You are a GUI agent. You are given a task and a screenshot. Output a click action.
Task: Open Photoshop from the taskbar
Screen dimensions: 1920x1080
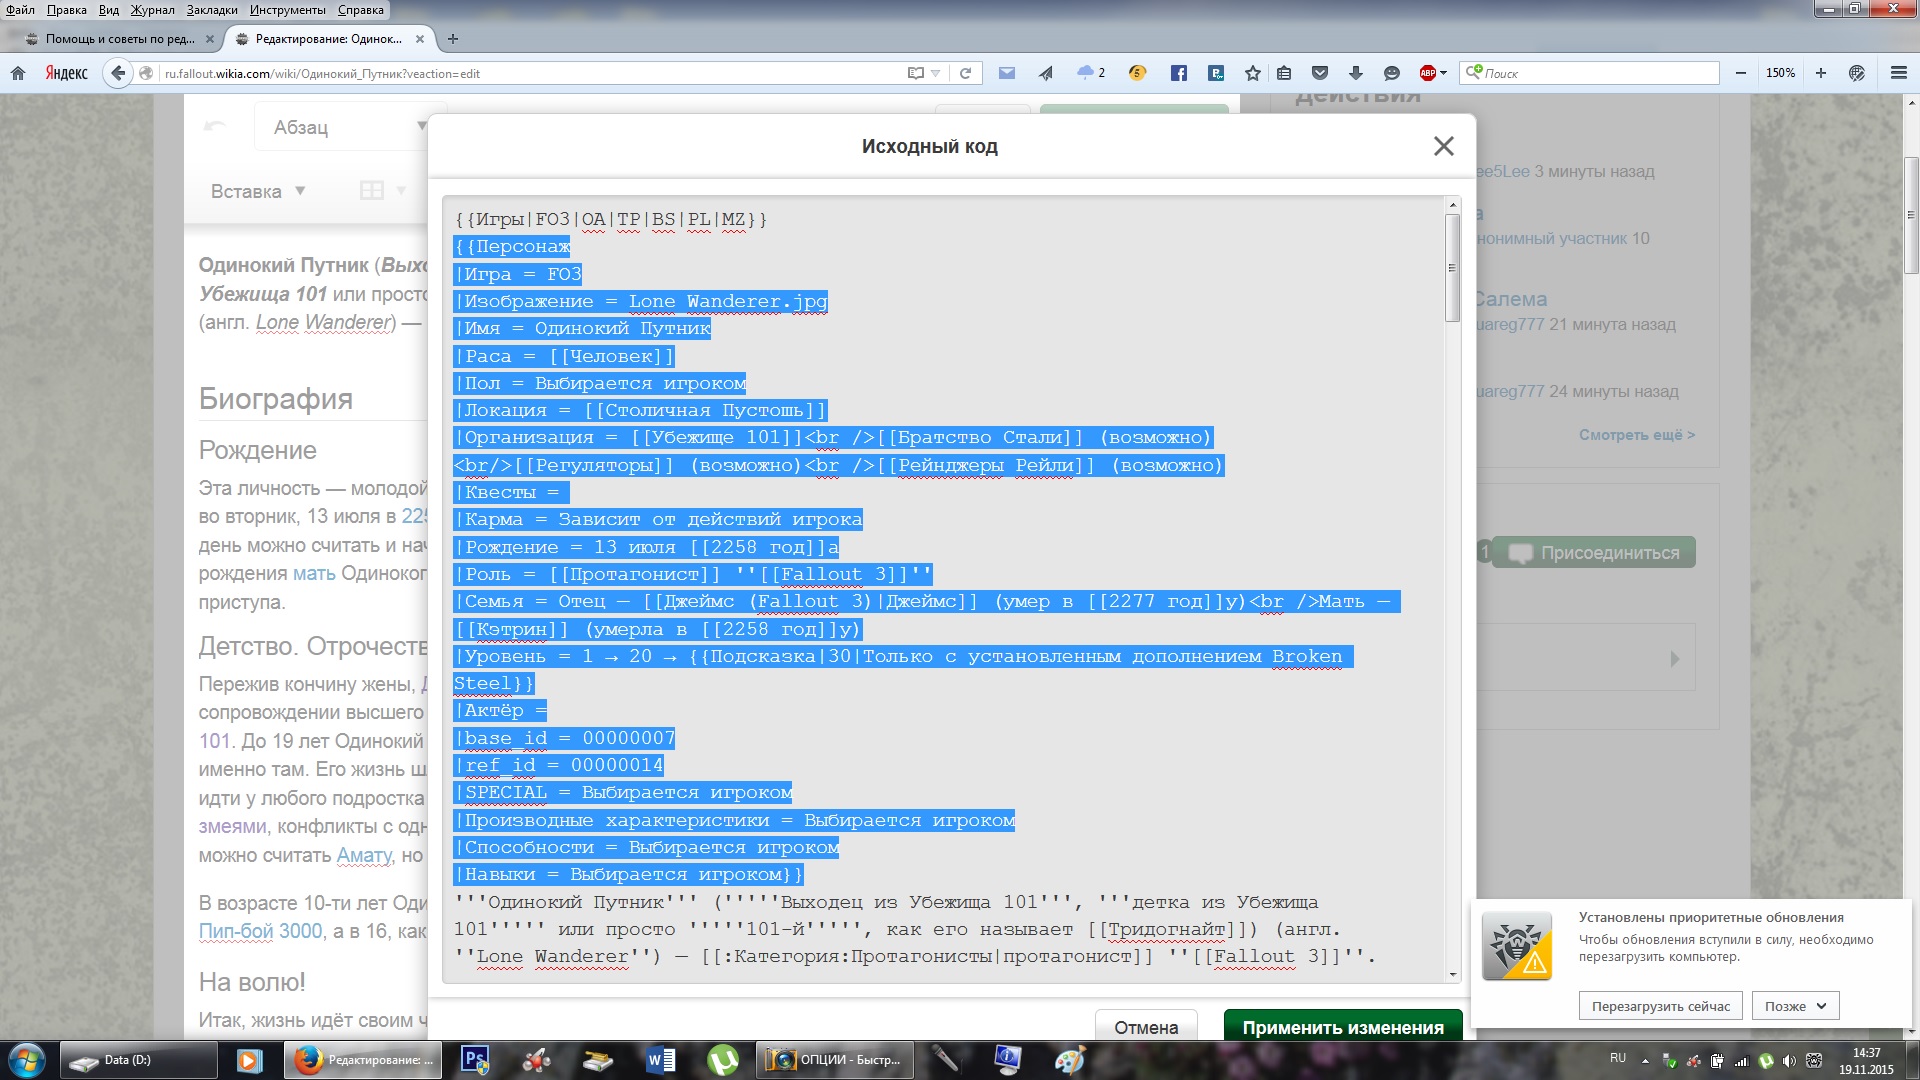476,1059
